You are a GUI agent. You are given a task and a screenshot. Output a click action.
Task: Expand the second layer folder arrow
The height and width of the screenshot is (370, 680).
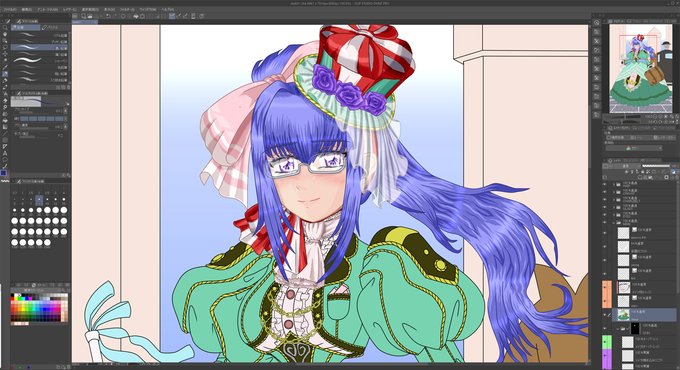point(614,191)
